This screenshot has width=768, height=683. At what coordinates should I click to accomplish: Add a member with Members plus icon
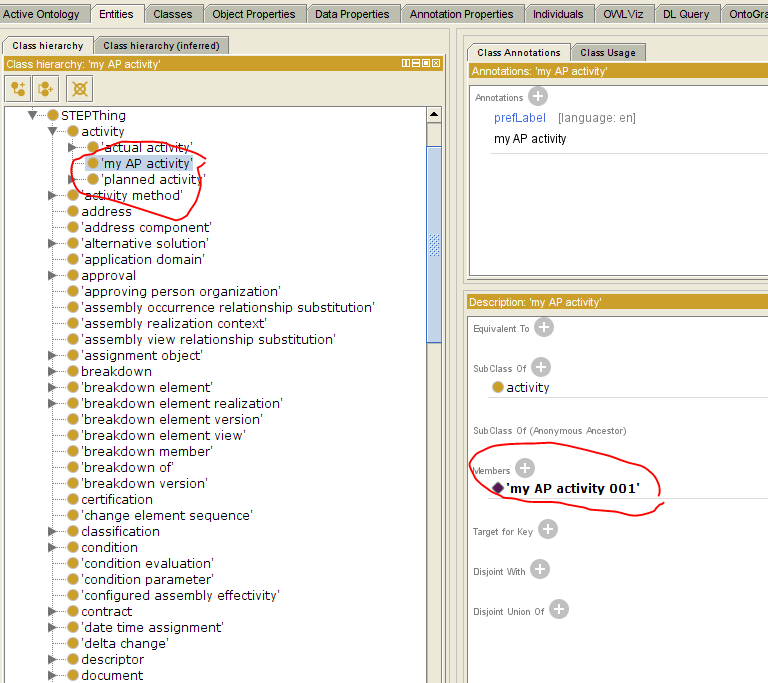pos(525,468)
